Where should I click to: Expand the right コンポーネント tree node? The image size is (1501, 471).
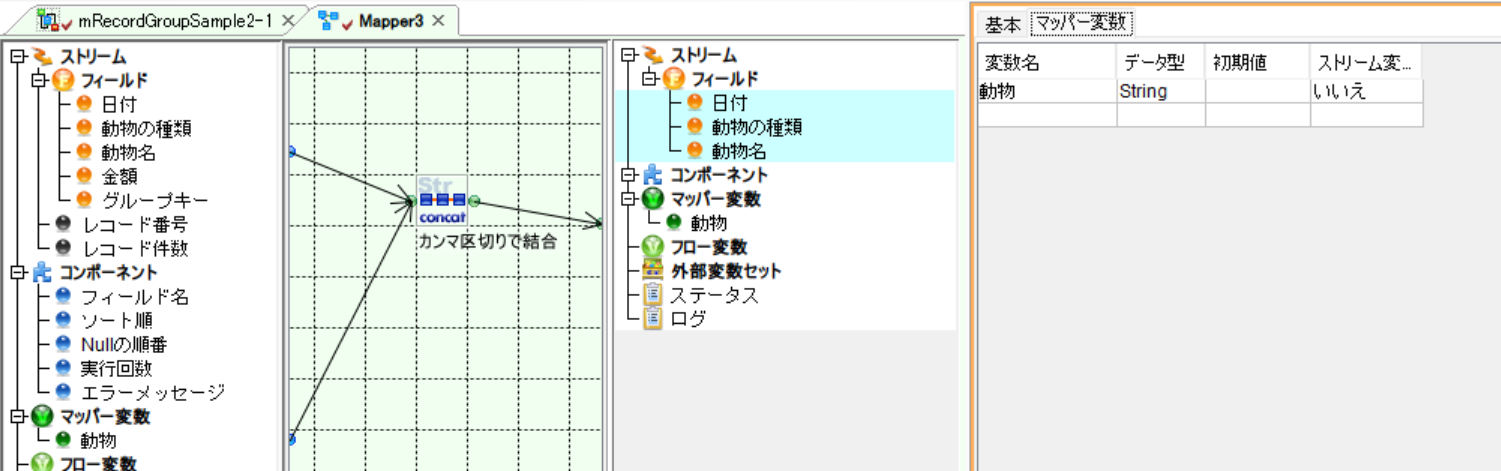[626, 175]
